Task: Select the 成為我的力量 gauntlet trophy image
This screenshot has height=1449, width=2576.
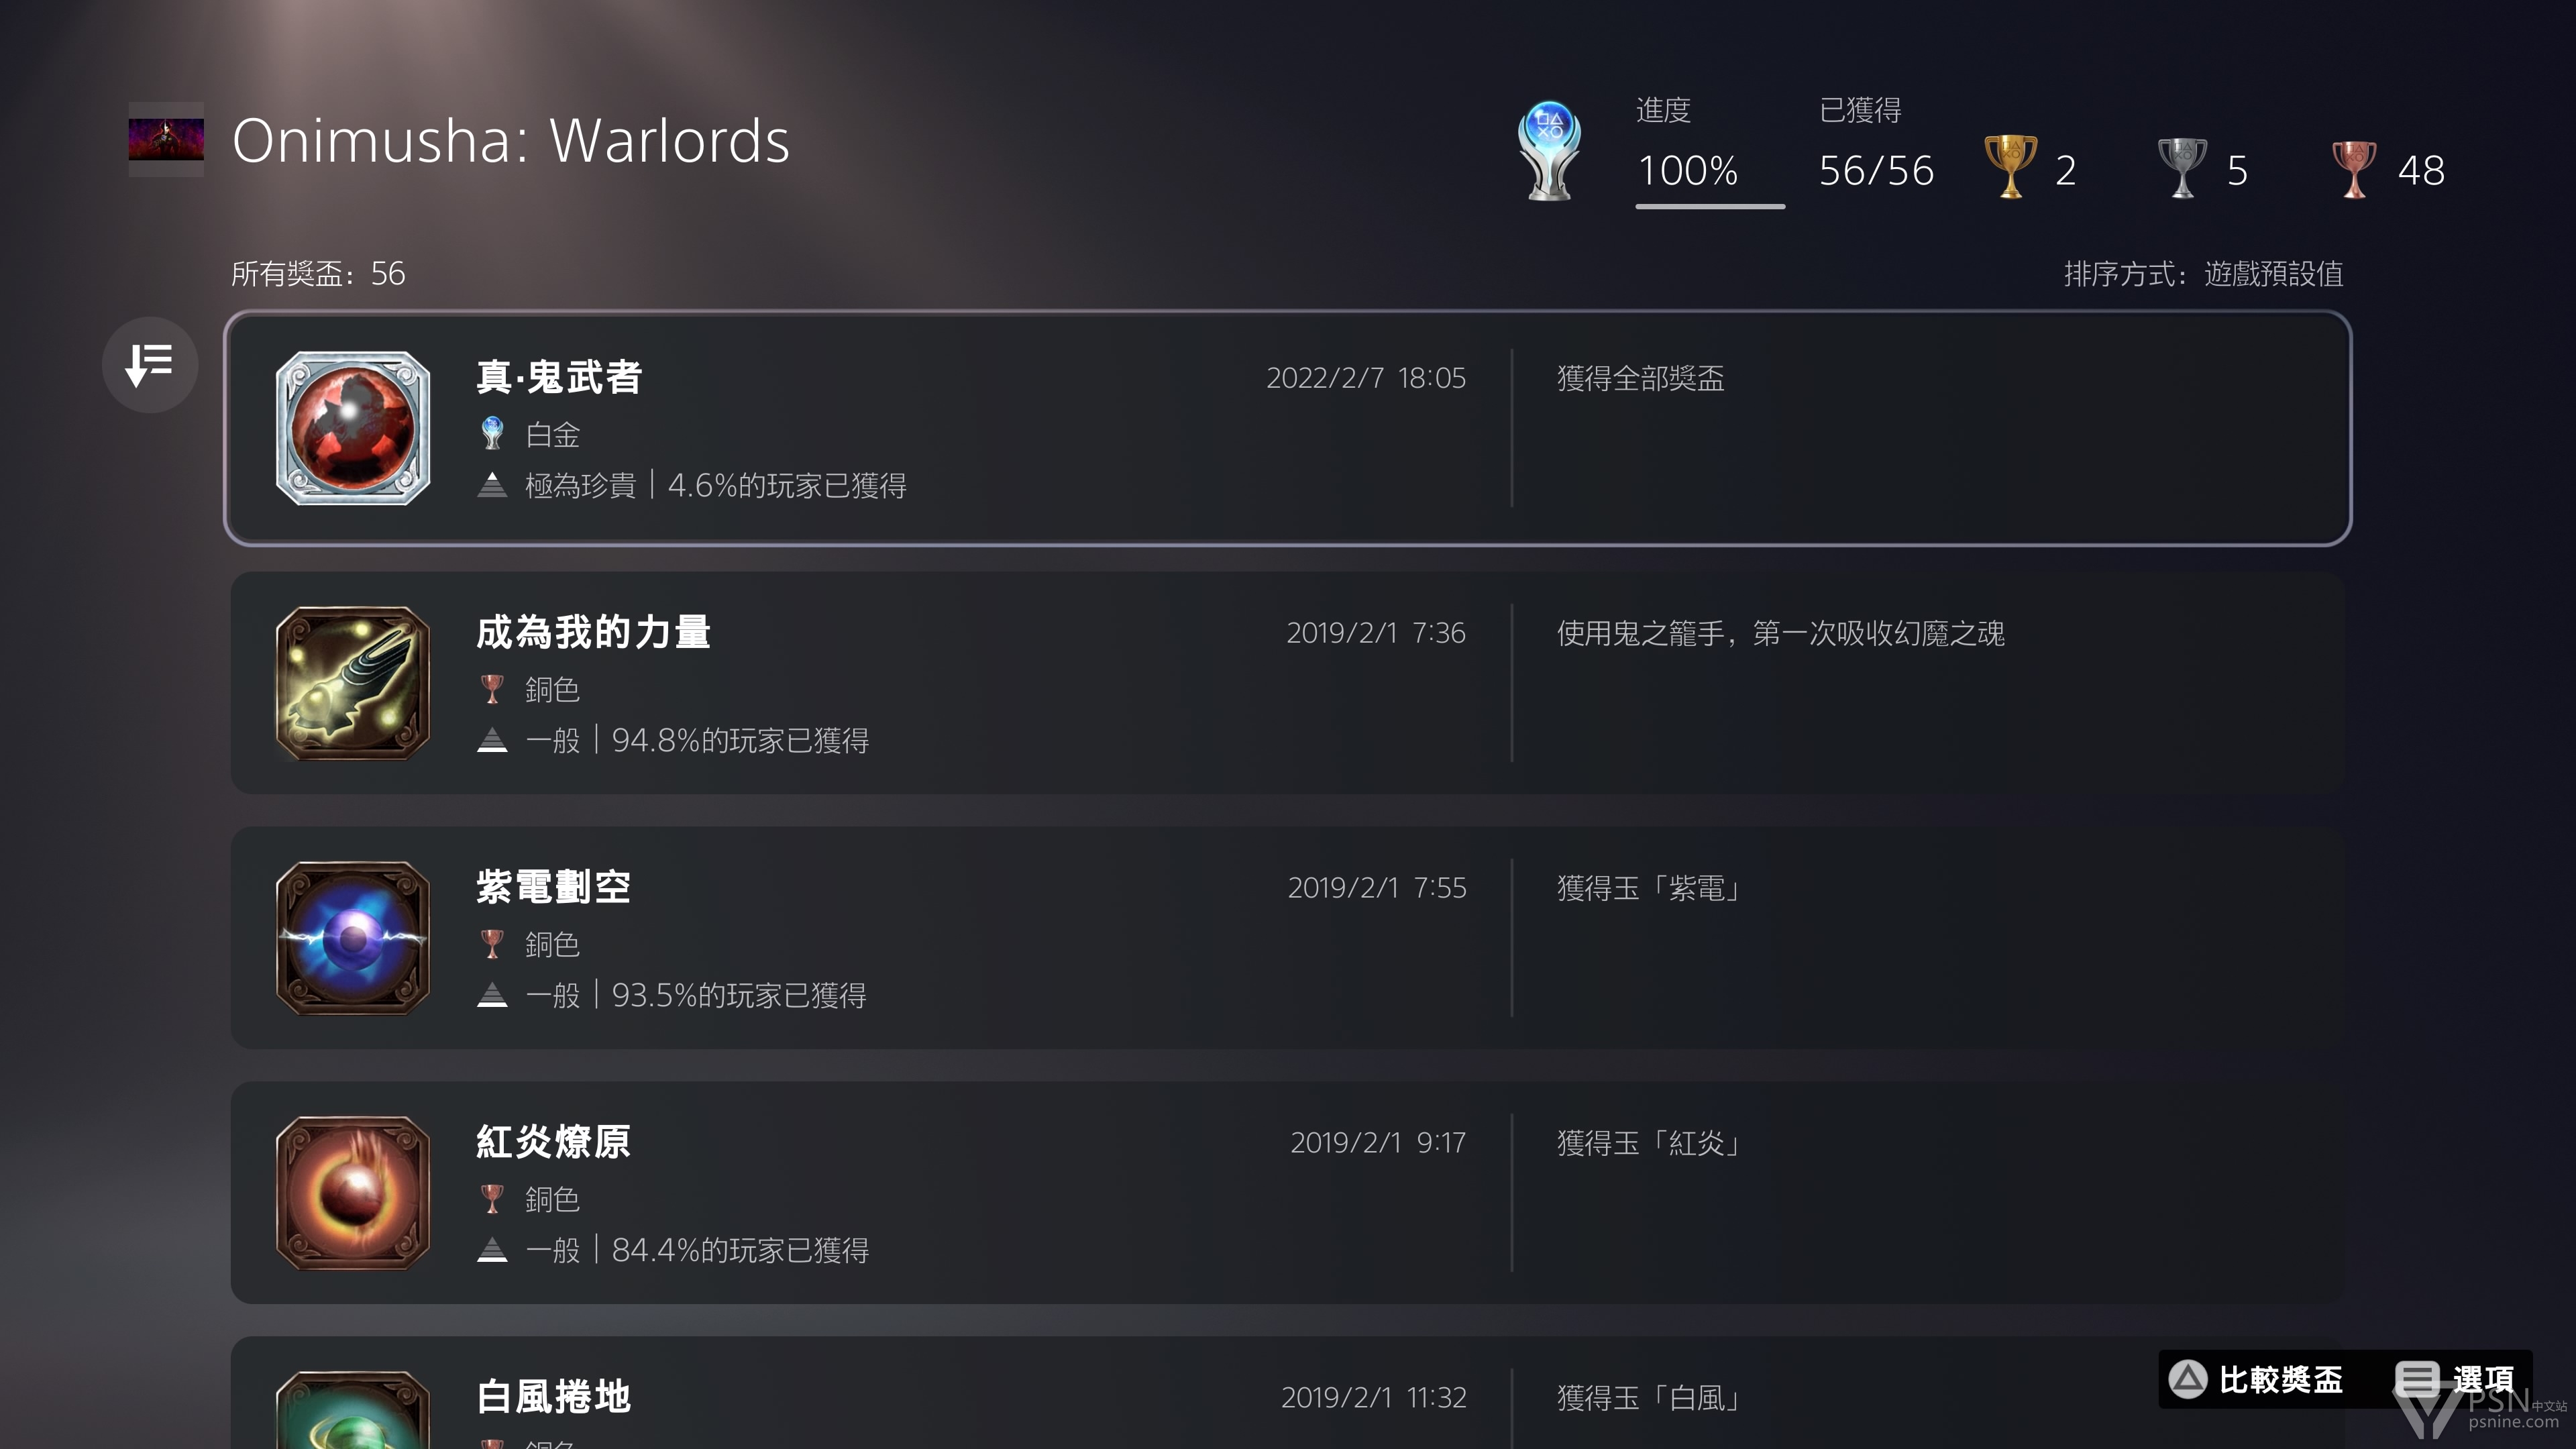Action: pyautogui.click(x=353, y=683)
